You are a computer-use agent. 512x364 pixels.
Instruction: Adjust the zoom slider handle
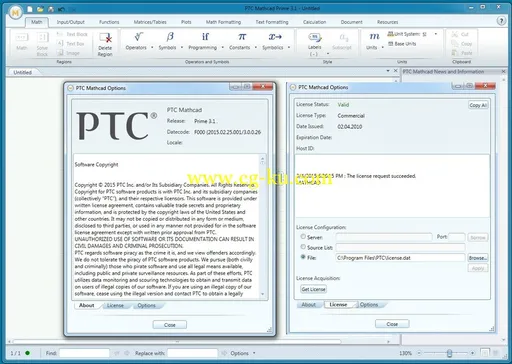click(x=449, y=353)
